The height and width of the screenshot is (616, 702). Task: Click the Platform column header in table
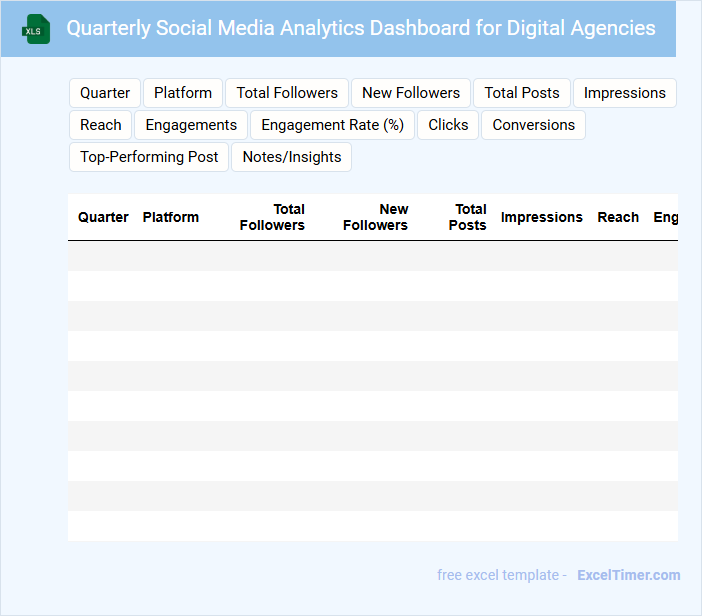[x=171, y=217]
